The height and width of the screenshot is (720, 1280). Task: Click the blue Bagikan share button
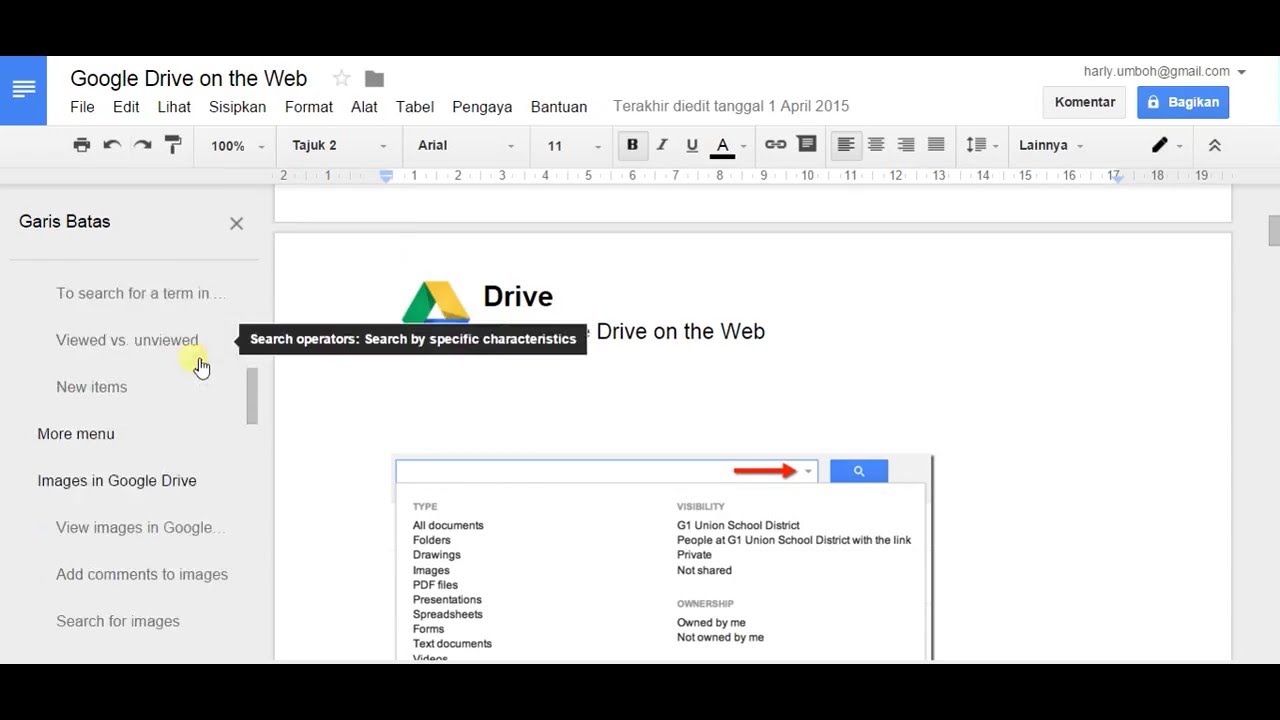click(x=1183, y=102)
